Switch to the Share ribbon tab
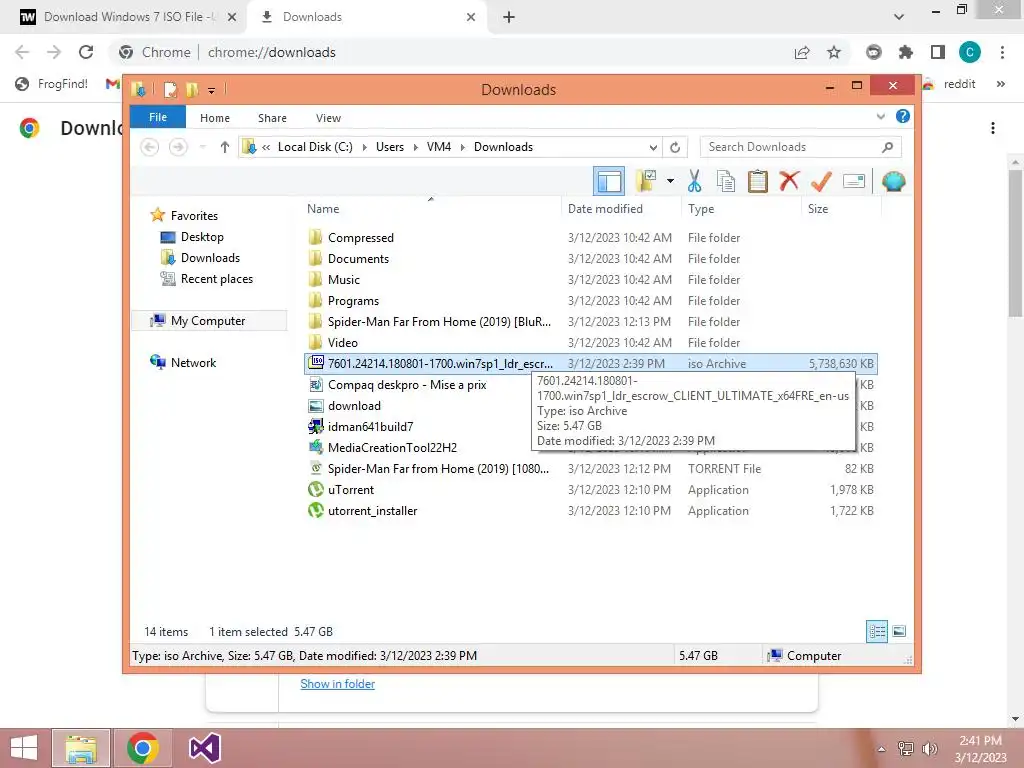1024x768 pixels. click(x=272, y=118)
